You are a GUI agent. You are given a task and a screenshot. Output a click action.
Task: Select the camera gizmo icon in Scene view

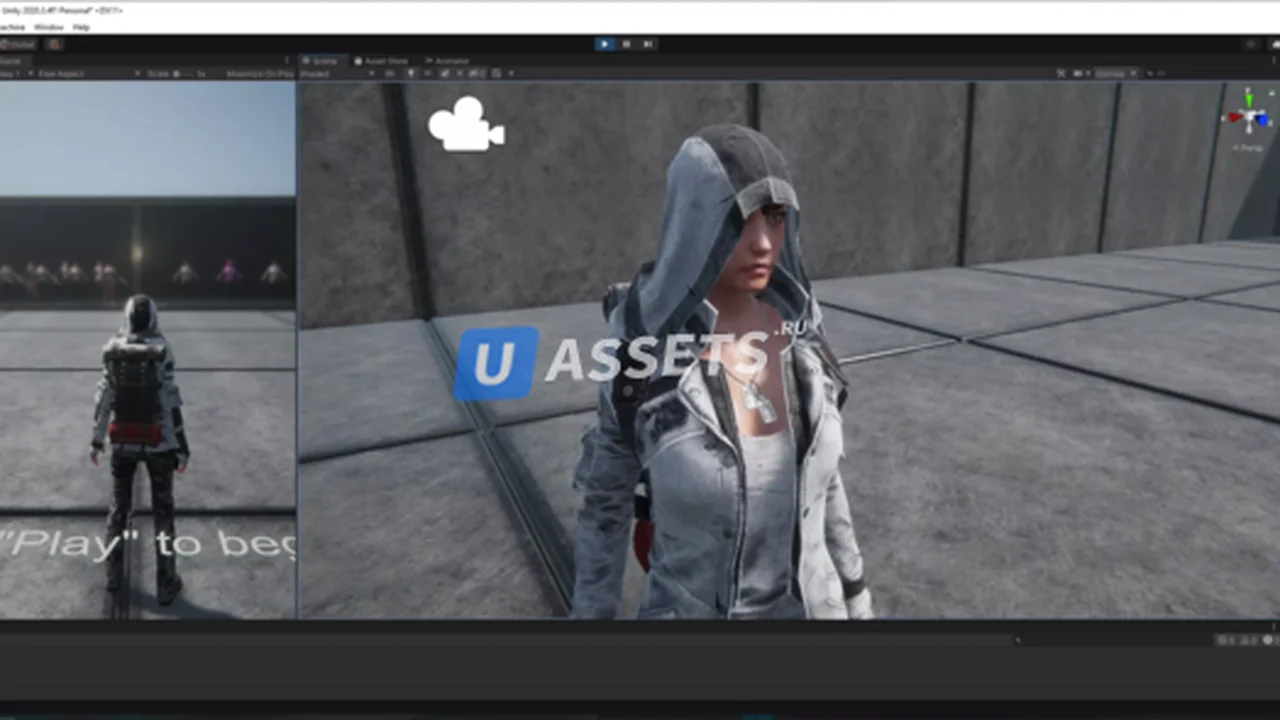coord(466,124)
